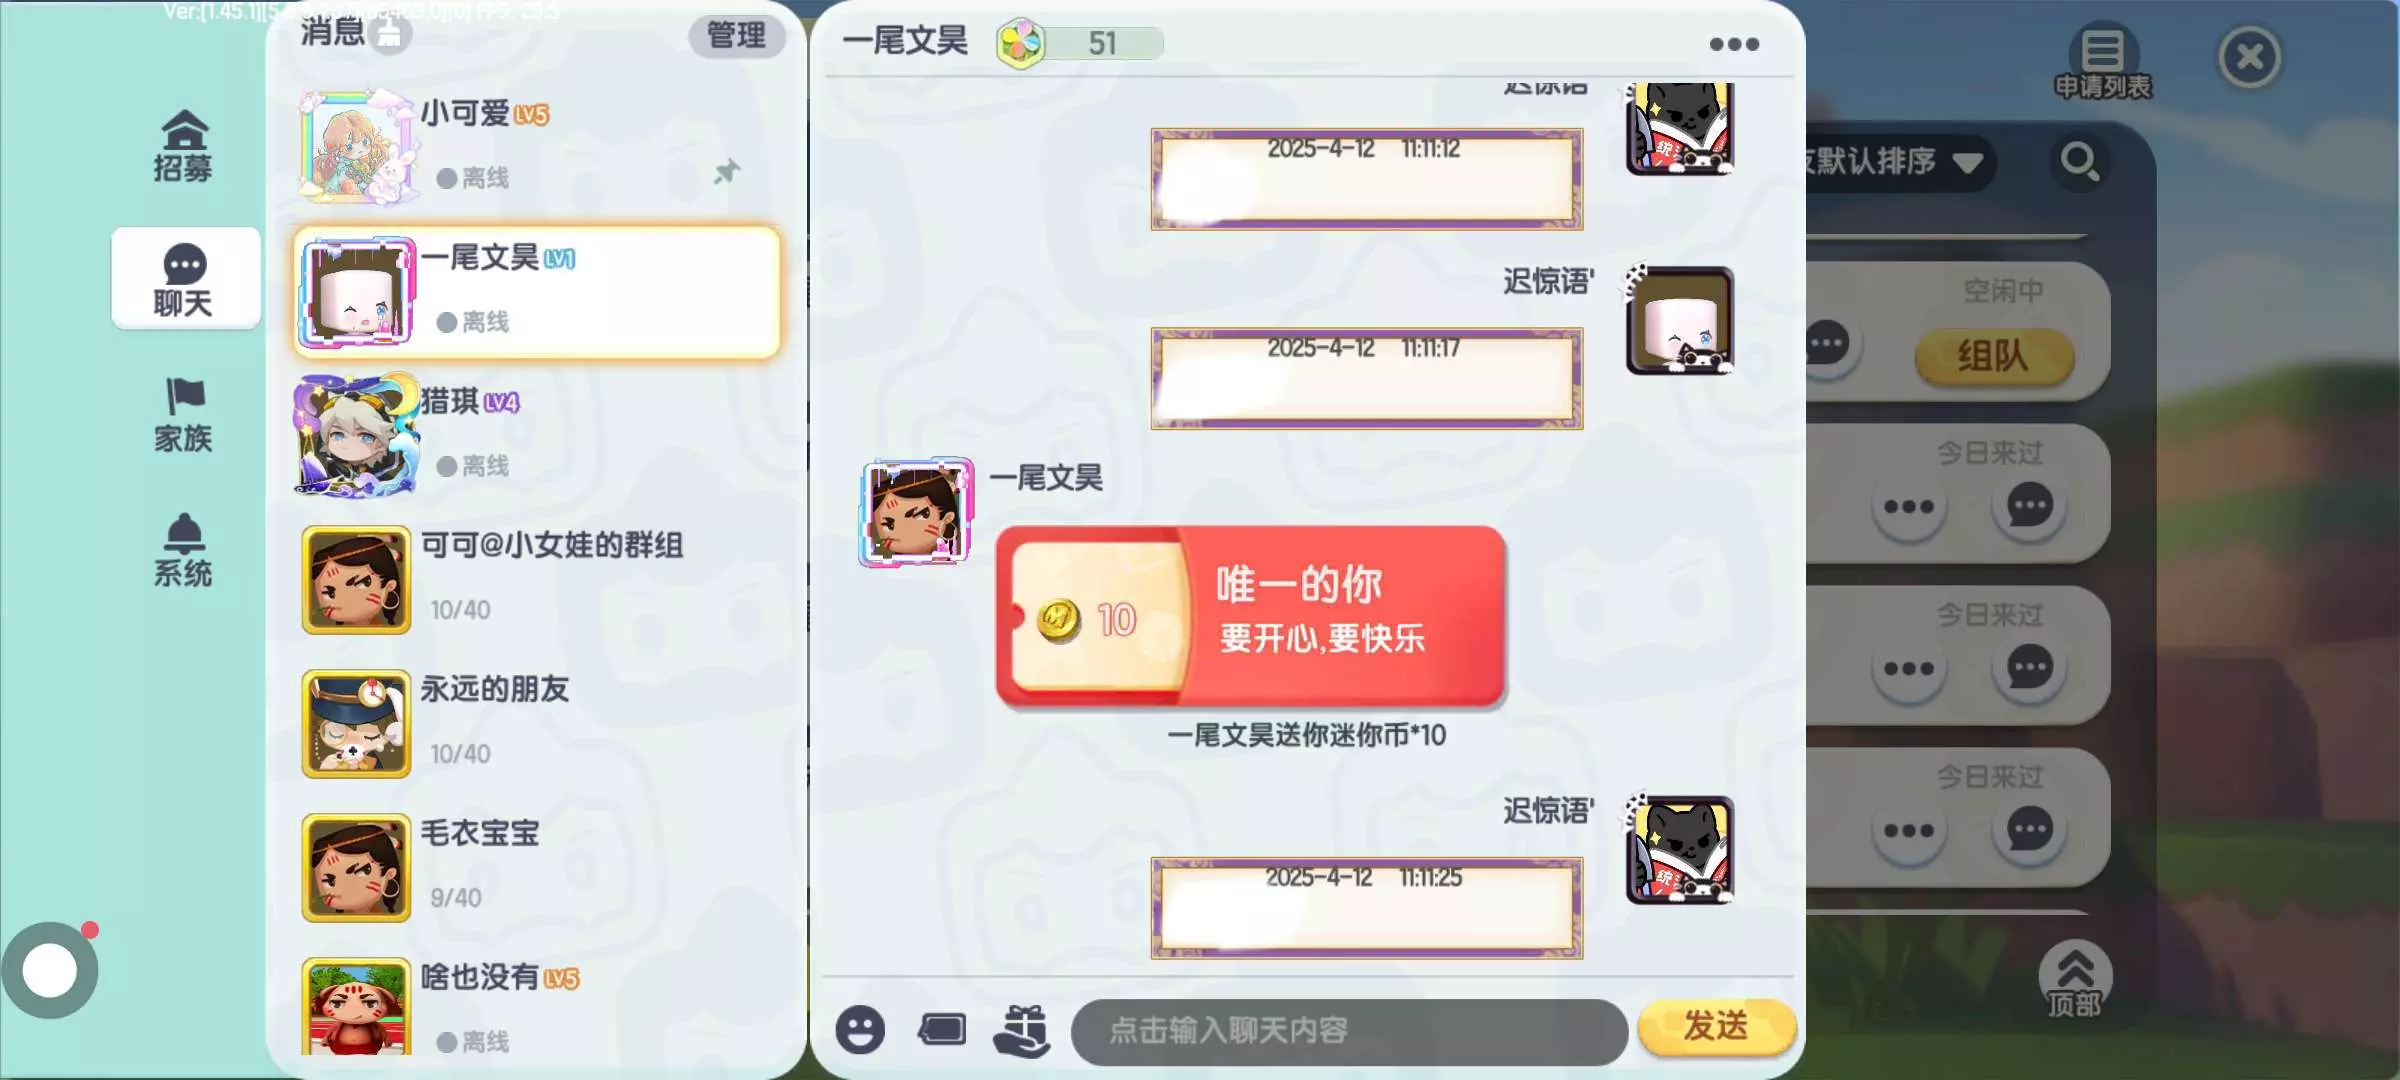Click the search magnifier icon
This screenshot has height=1080, width=2400.
click(x=2080, y=161)
